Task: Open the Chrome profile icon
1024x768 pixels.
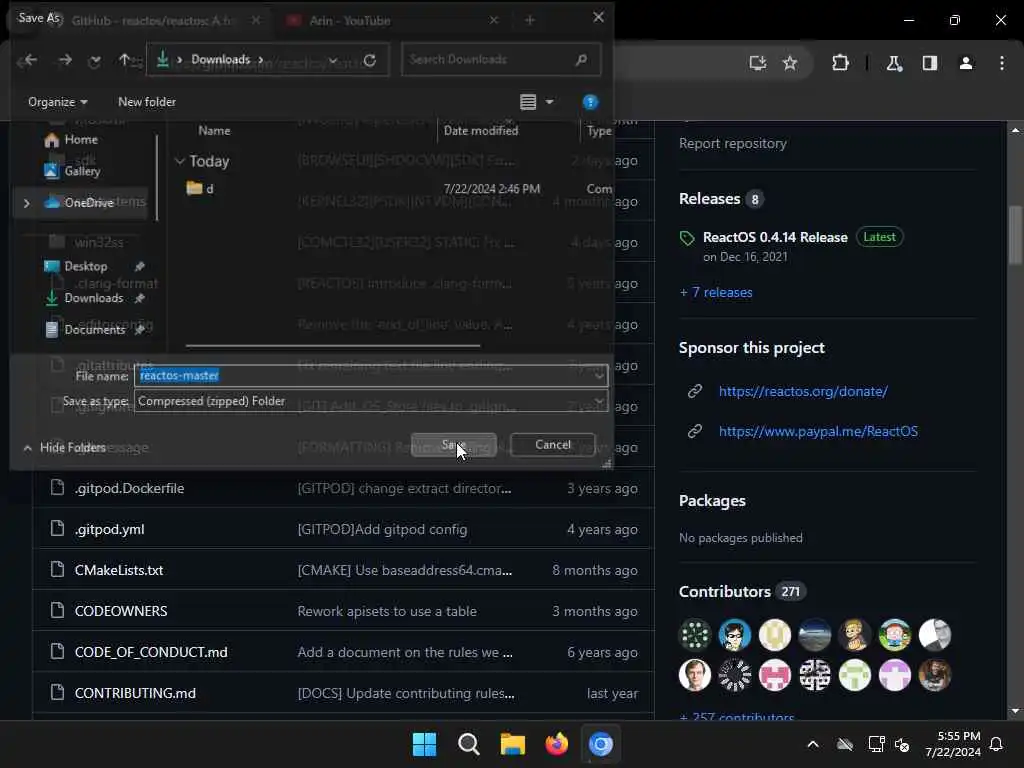Action: tap(966, 63)
